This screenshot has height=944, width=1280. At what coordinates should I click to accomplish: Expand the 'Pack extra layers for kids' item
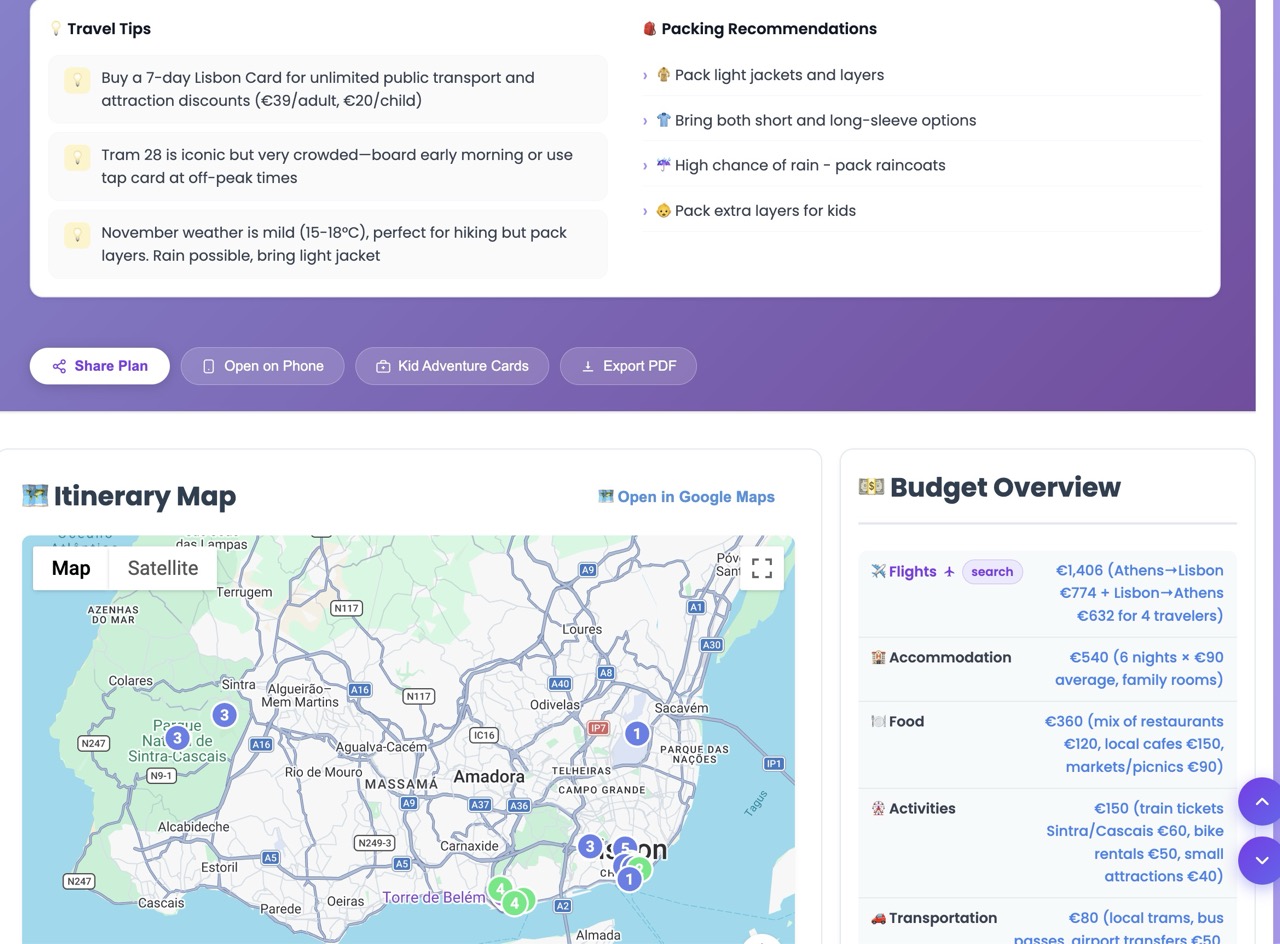922,211
